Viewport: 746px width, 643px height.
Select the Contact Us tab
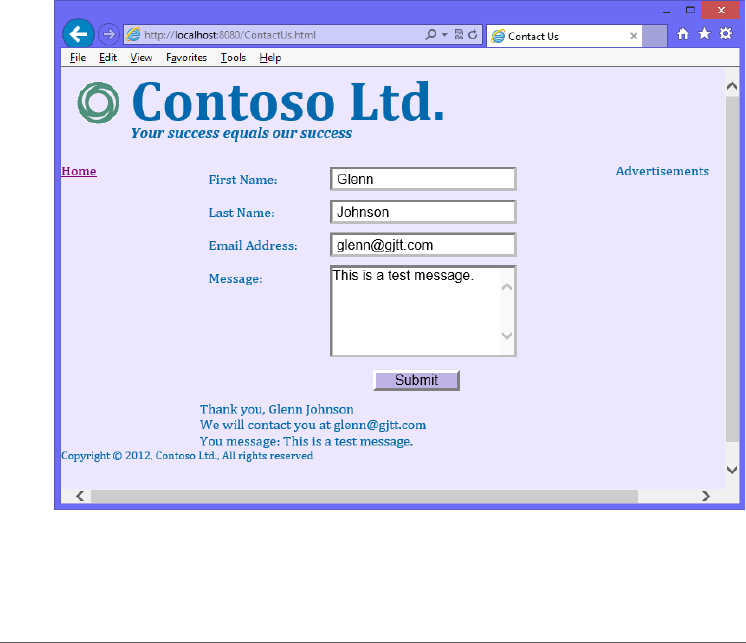click(564, 36)
